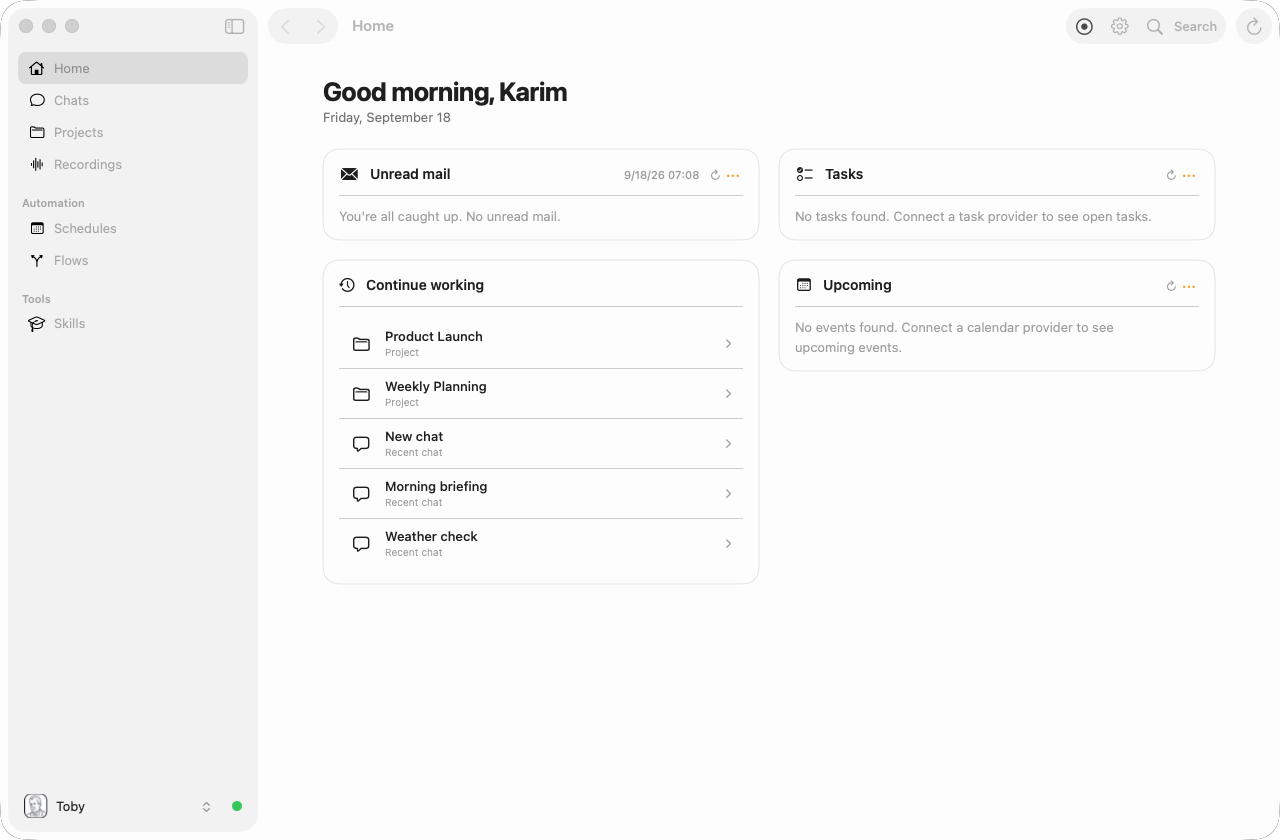Select Home in the sidebar
This screenshot has height=840, width=1280.
tap(133, 68)
